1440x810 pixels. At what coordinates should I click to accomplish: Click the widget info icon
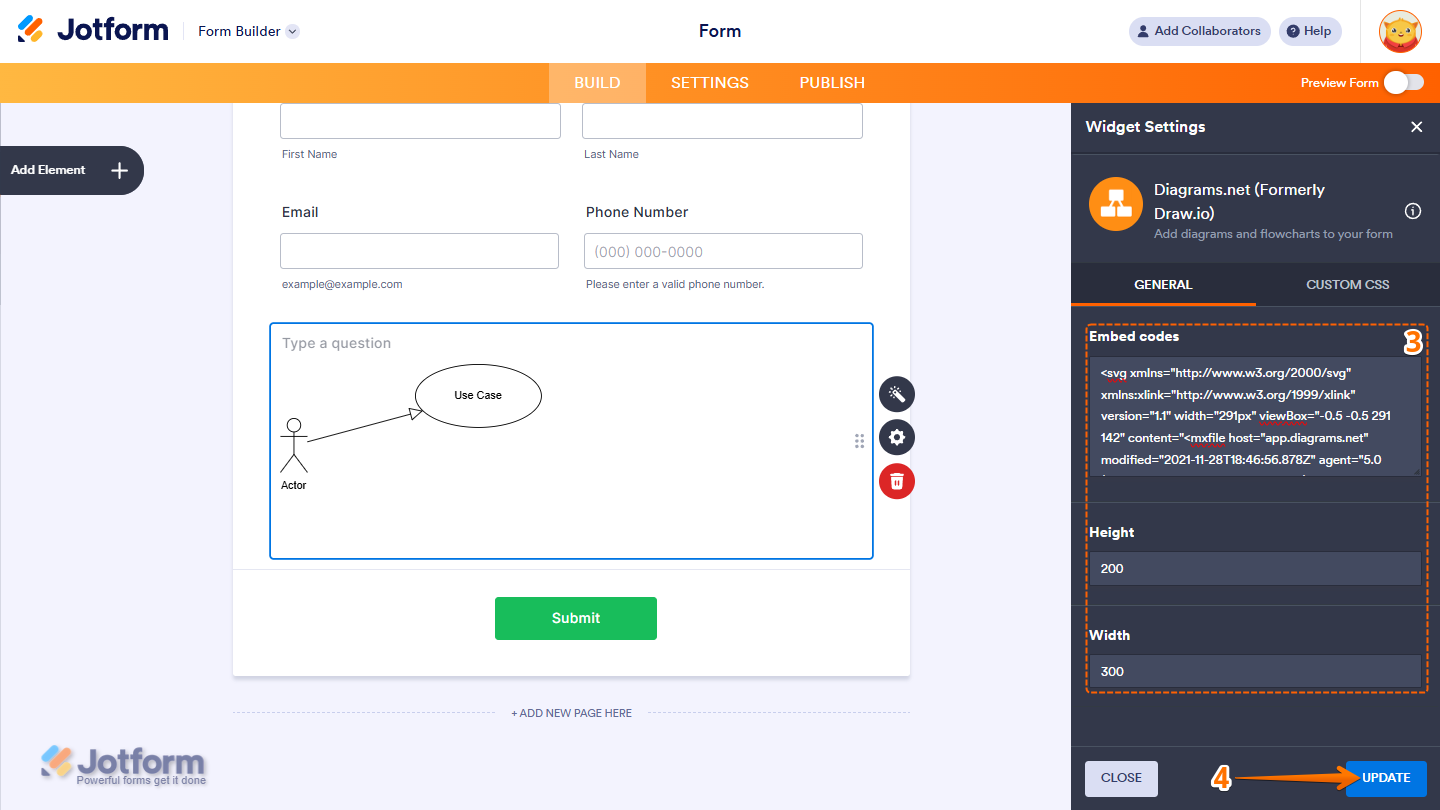[1413, 211]
